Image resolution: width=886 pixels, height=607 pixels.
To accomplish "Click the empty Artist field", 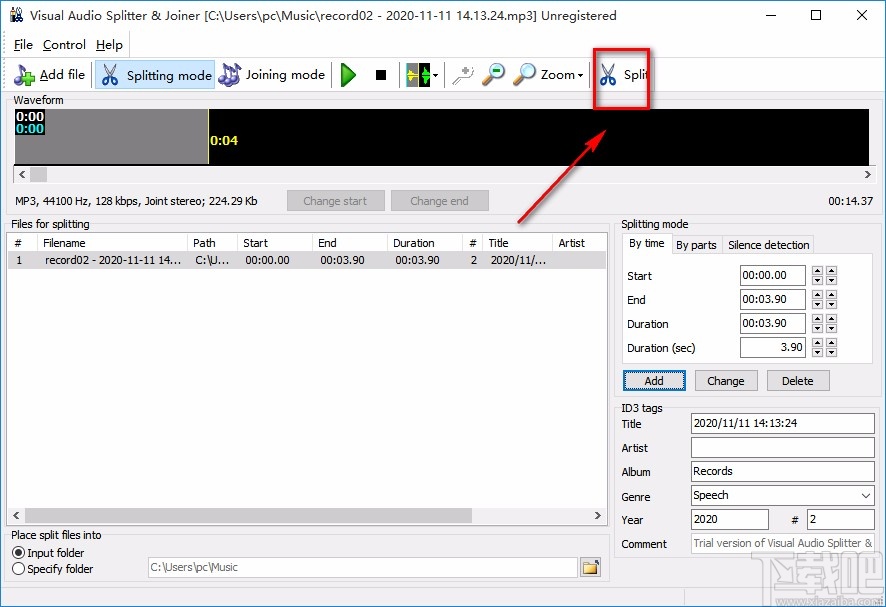I will click(x=783, y=448).
